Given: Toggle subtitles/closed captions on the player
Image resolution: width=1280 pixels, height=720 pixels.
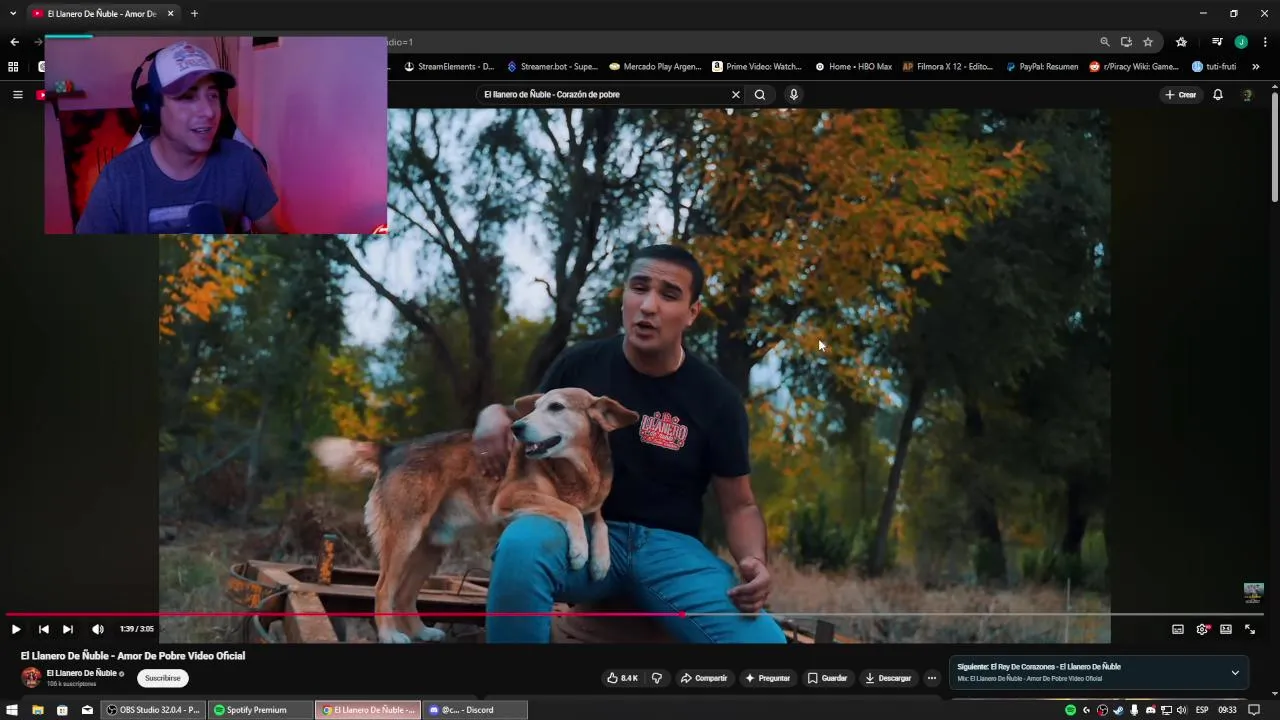Looking at the screenshot, I should point(1178,629).
